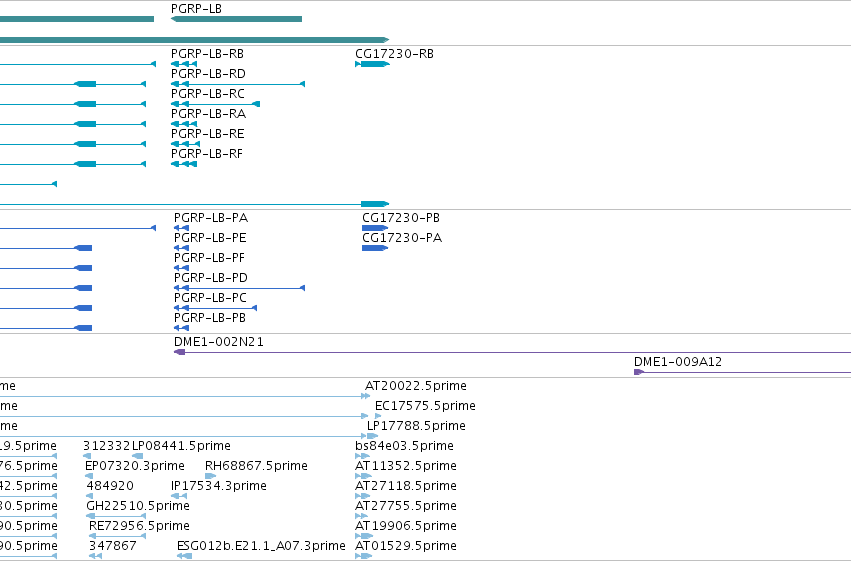This screenshot has width=851, height=561.
Task: Select the ESG012b.E21.1_A07.3prime EST label
Action: pyautogui.click(x=261, y=546)
